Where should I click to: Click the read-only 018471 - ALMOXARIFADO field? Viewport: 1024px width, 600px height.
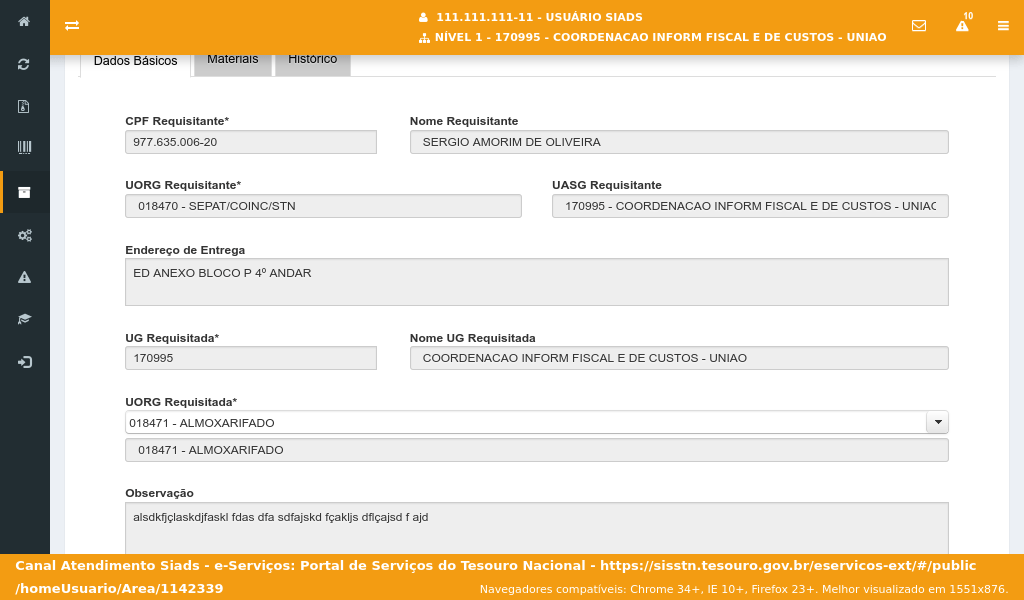coord(537,450)
